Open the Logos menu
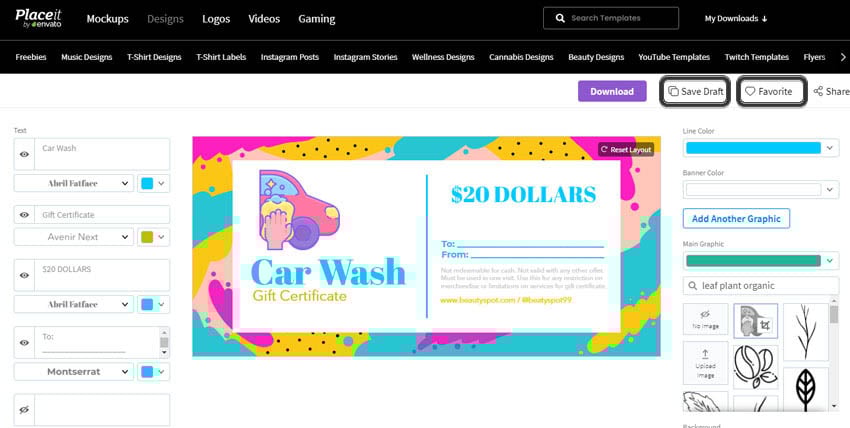The height and width of the screenshot is (428, 850). pos(216,19)
